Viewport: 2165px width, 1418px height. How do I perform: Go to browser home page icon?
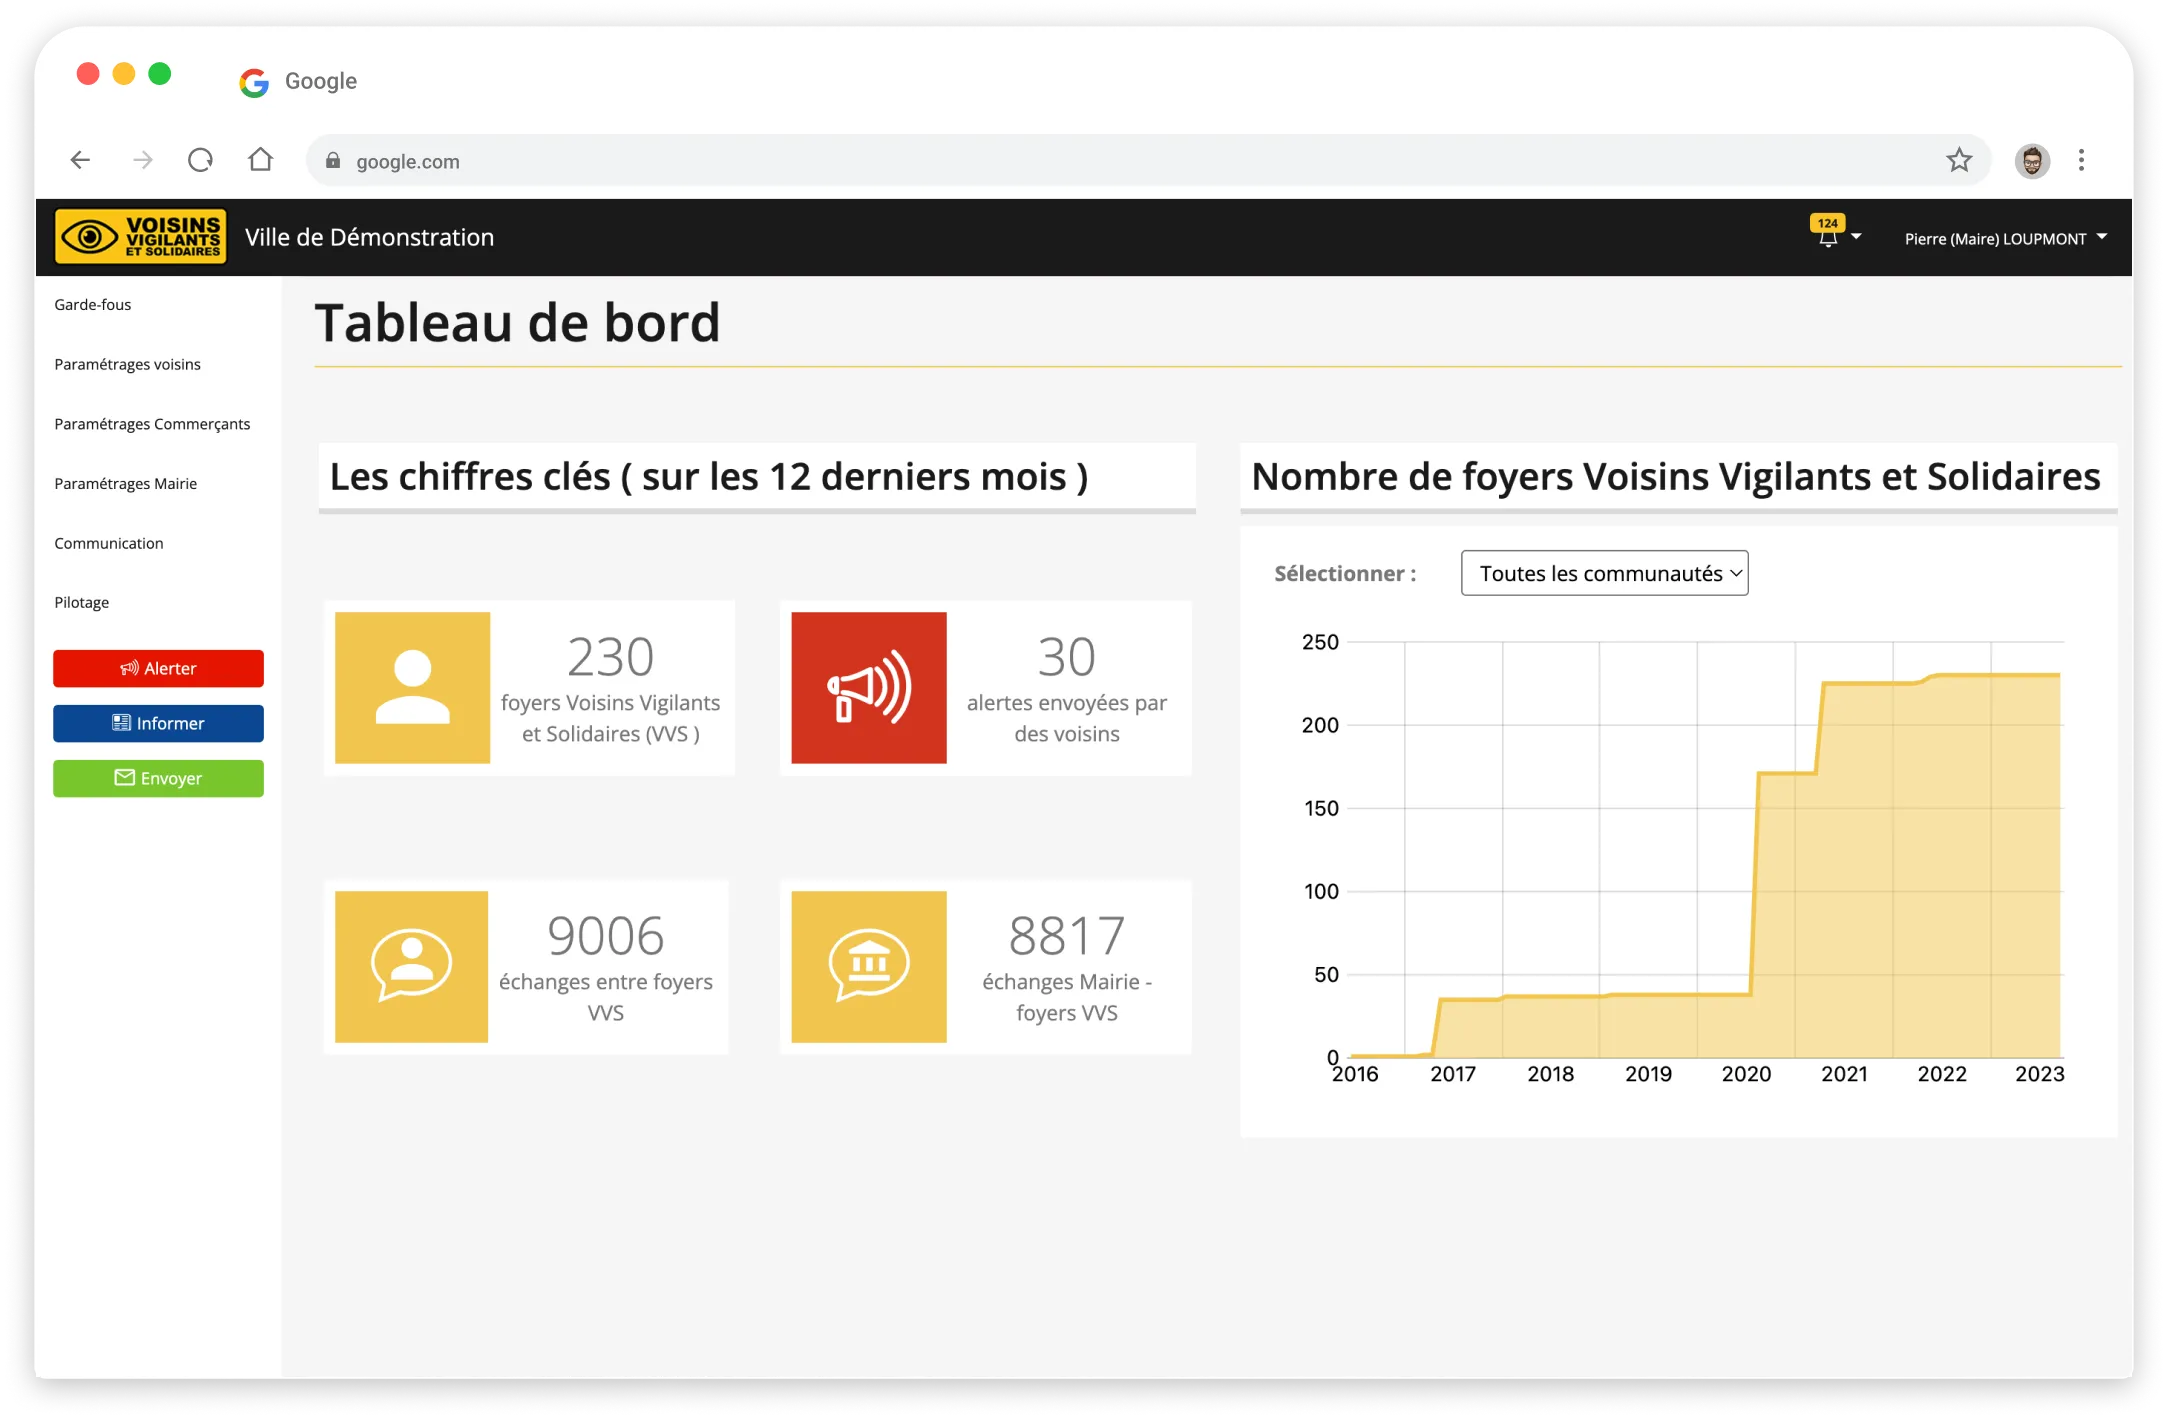(260, 160)
